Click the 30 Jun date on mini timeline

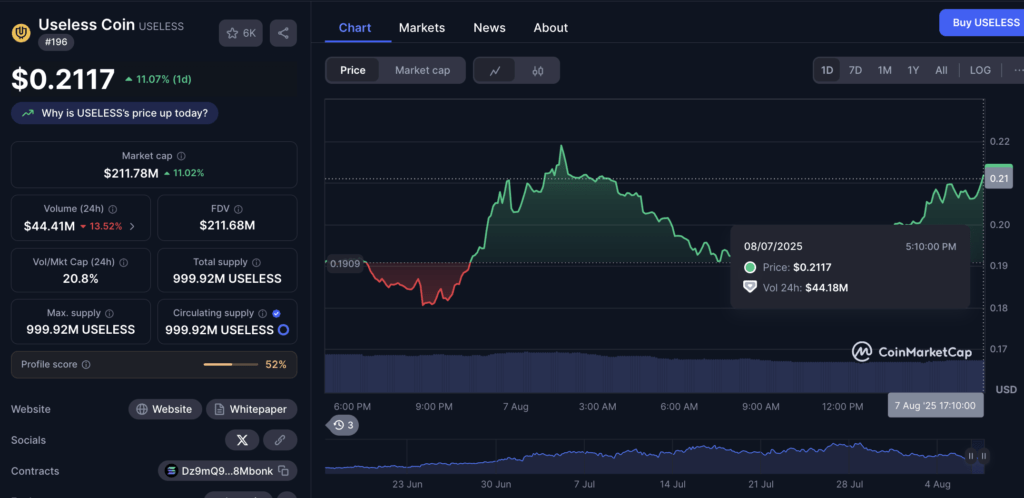click(496, 485)
